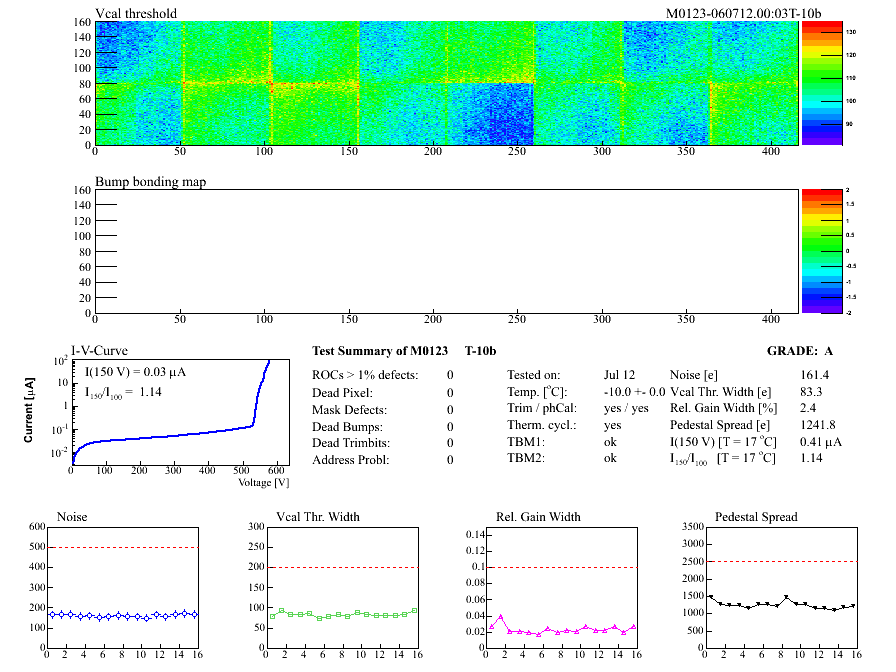Click the Vcal Thr. Width chart title

coord(318,517)
